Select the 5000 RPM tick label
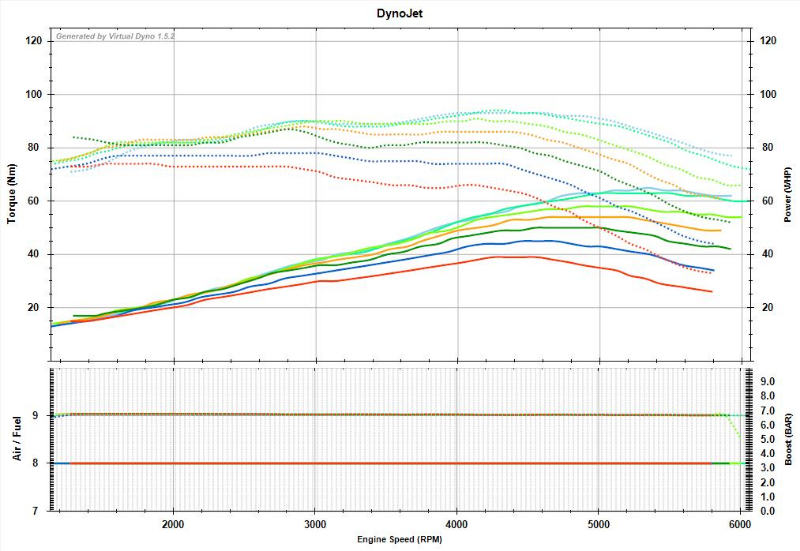Viewport: 800px width, 551px height. click(x=600, y=524)
